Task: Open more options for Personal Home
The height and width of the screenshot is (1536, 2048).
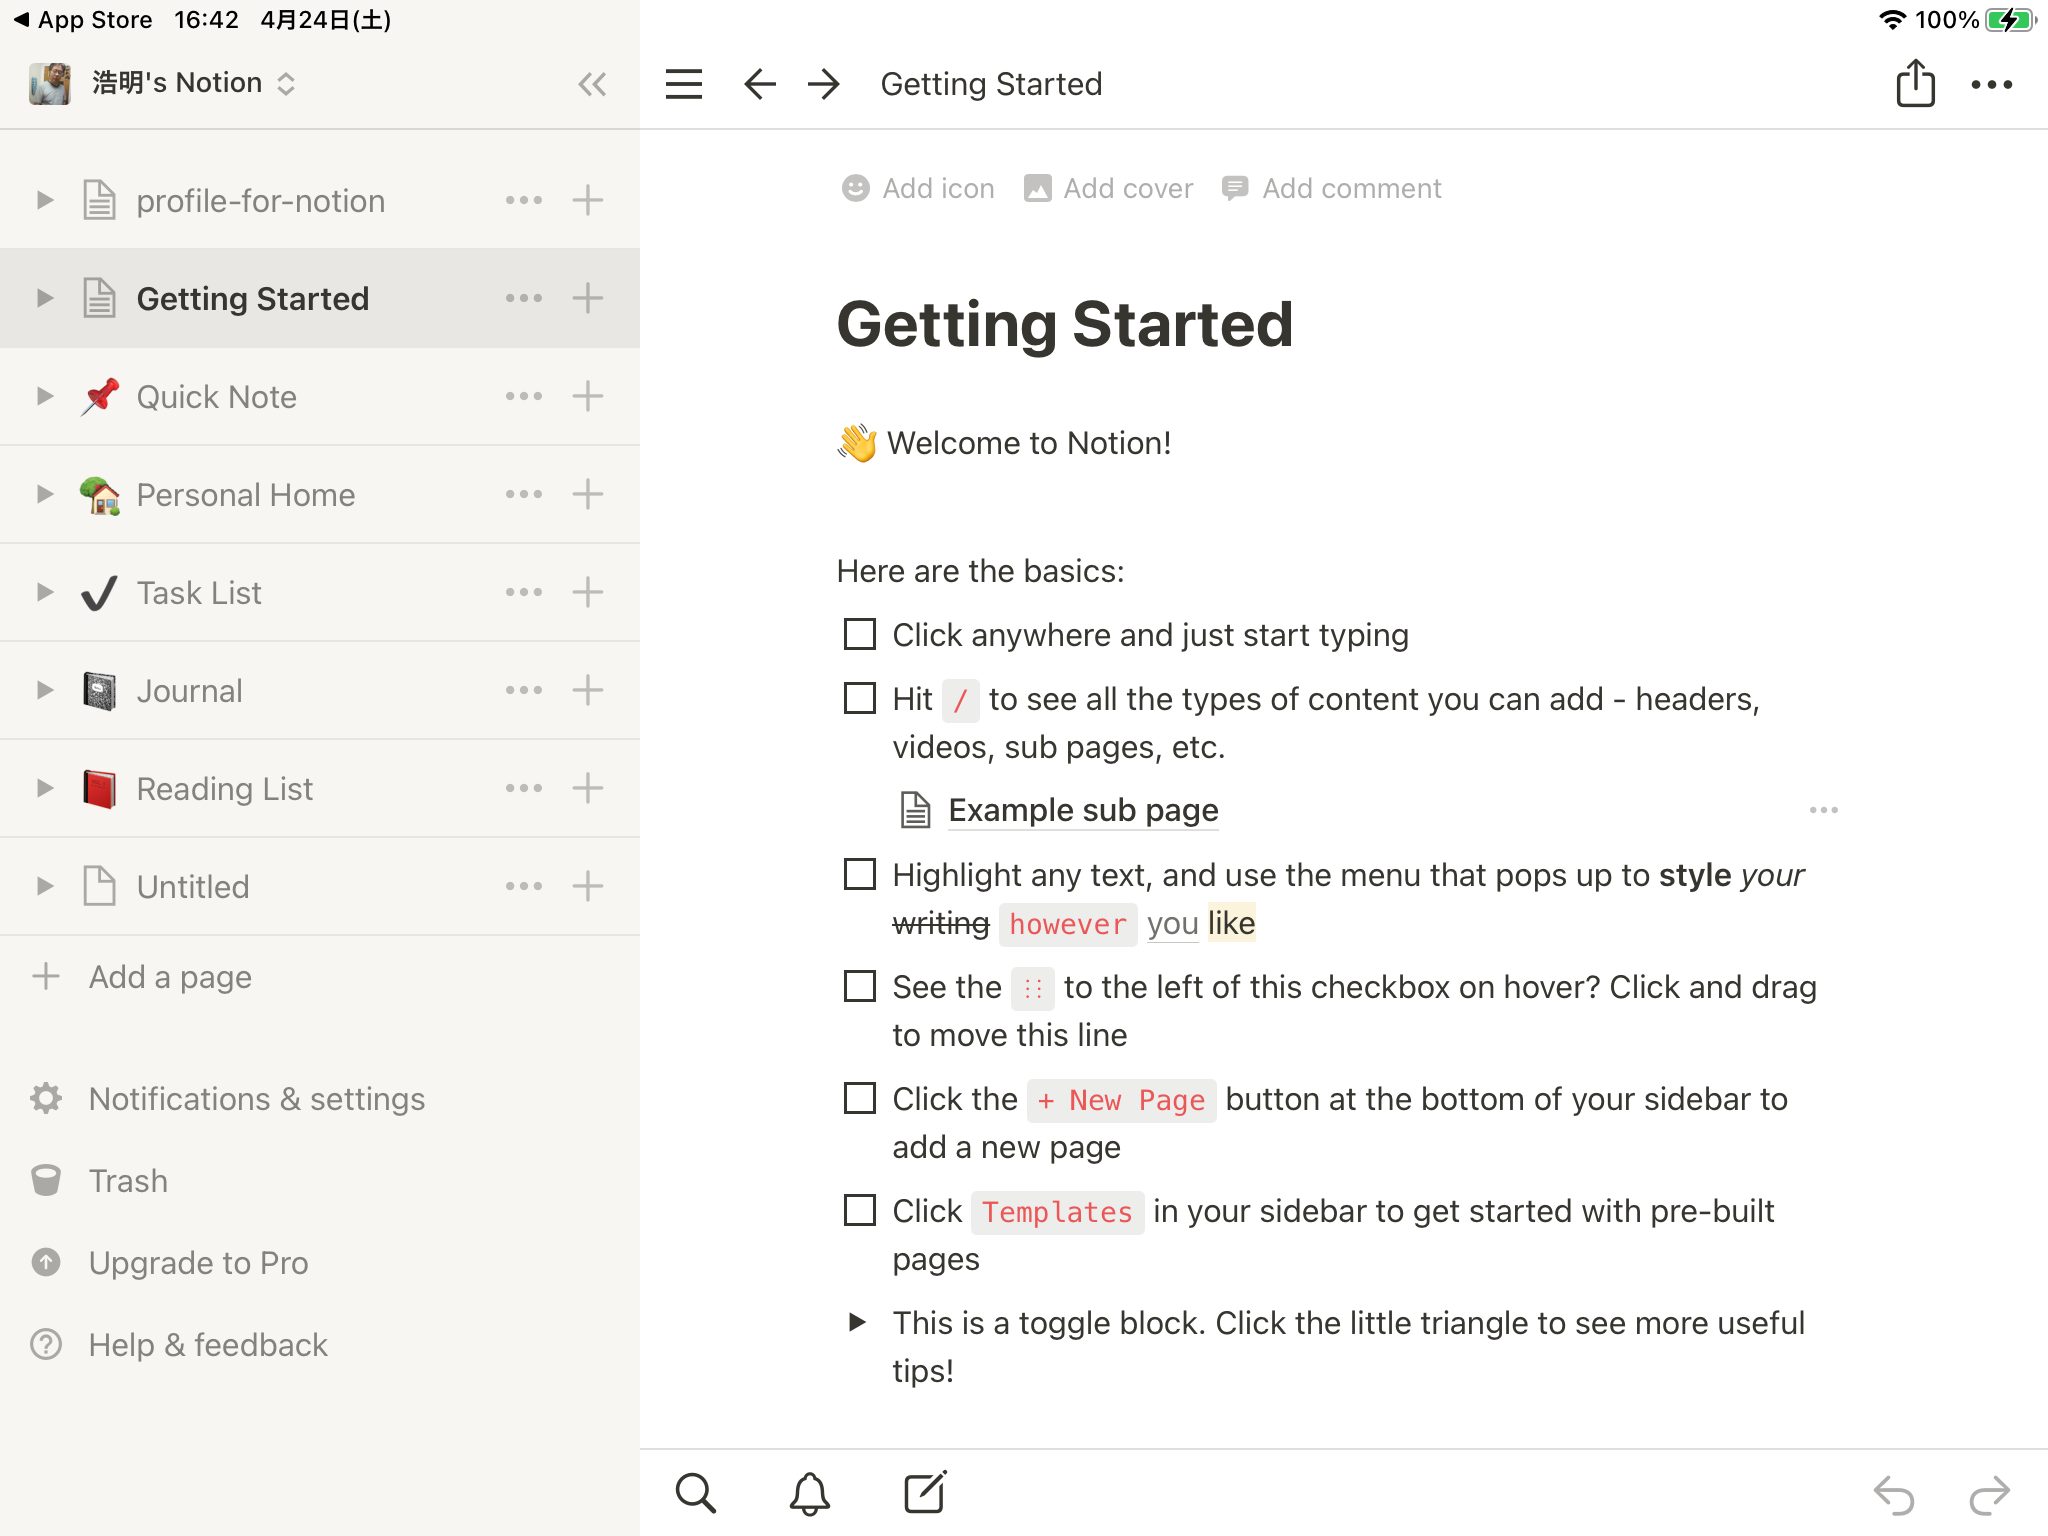Action: [524, 494]
